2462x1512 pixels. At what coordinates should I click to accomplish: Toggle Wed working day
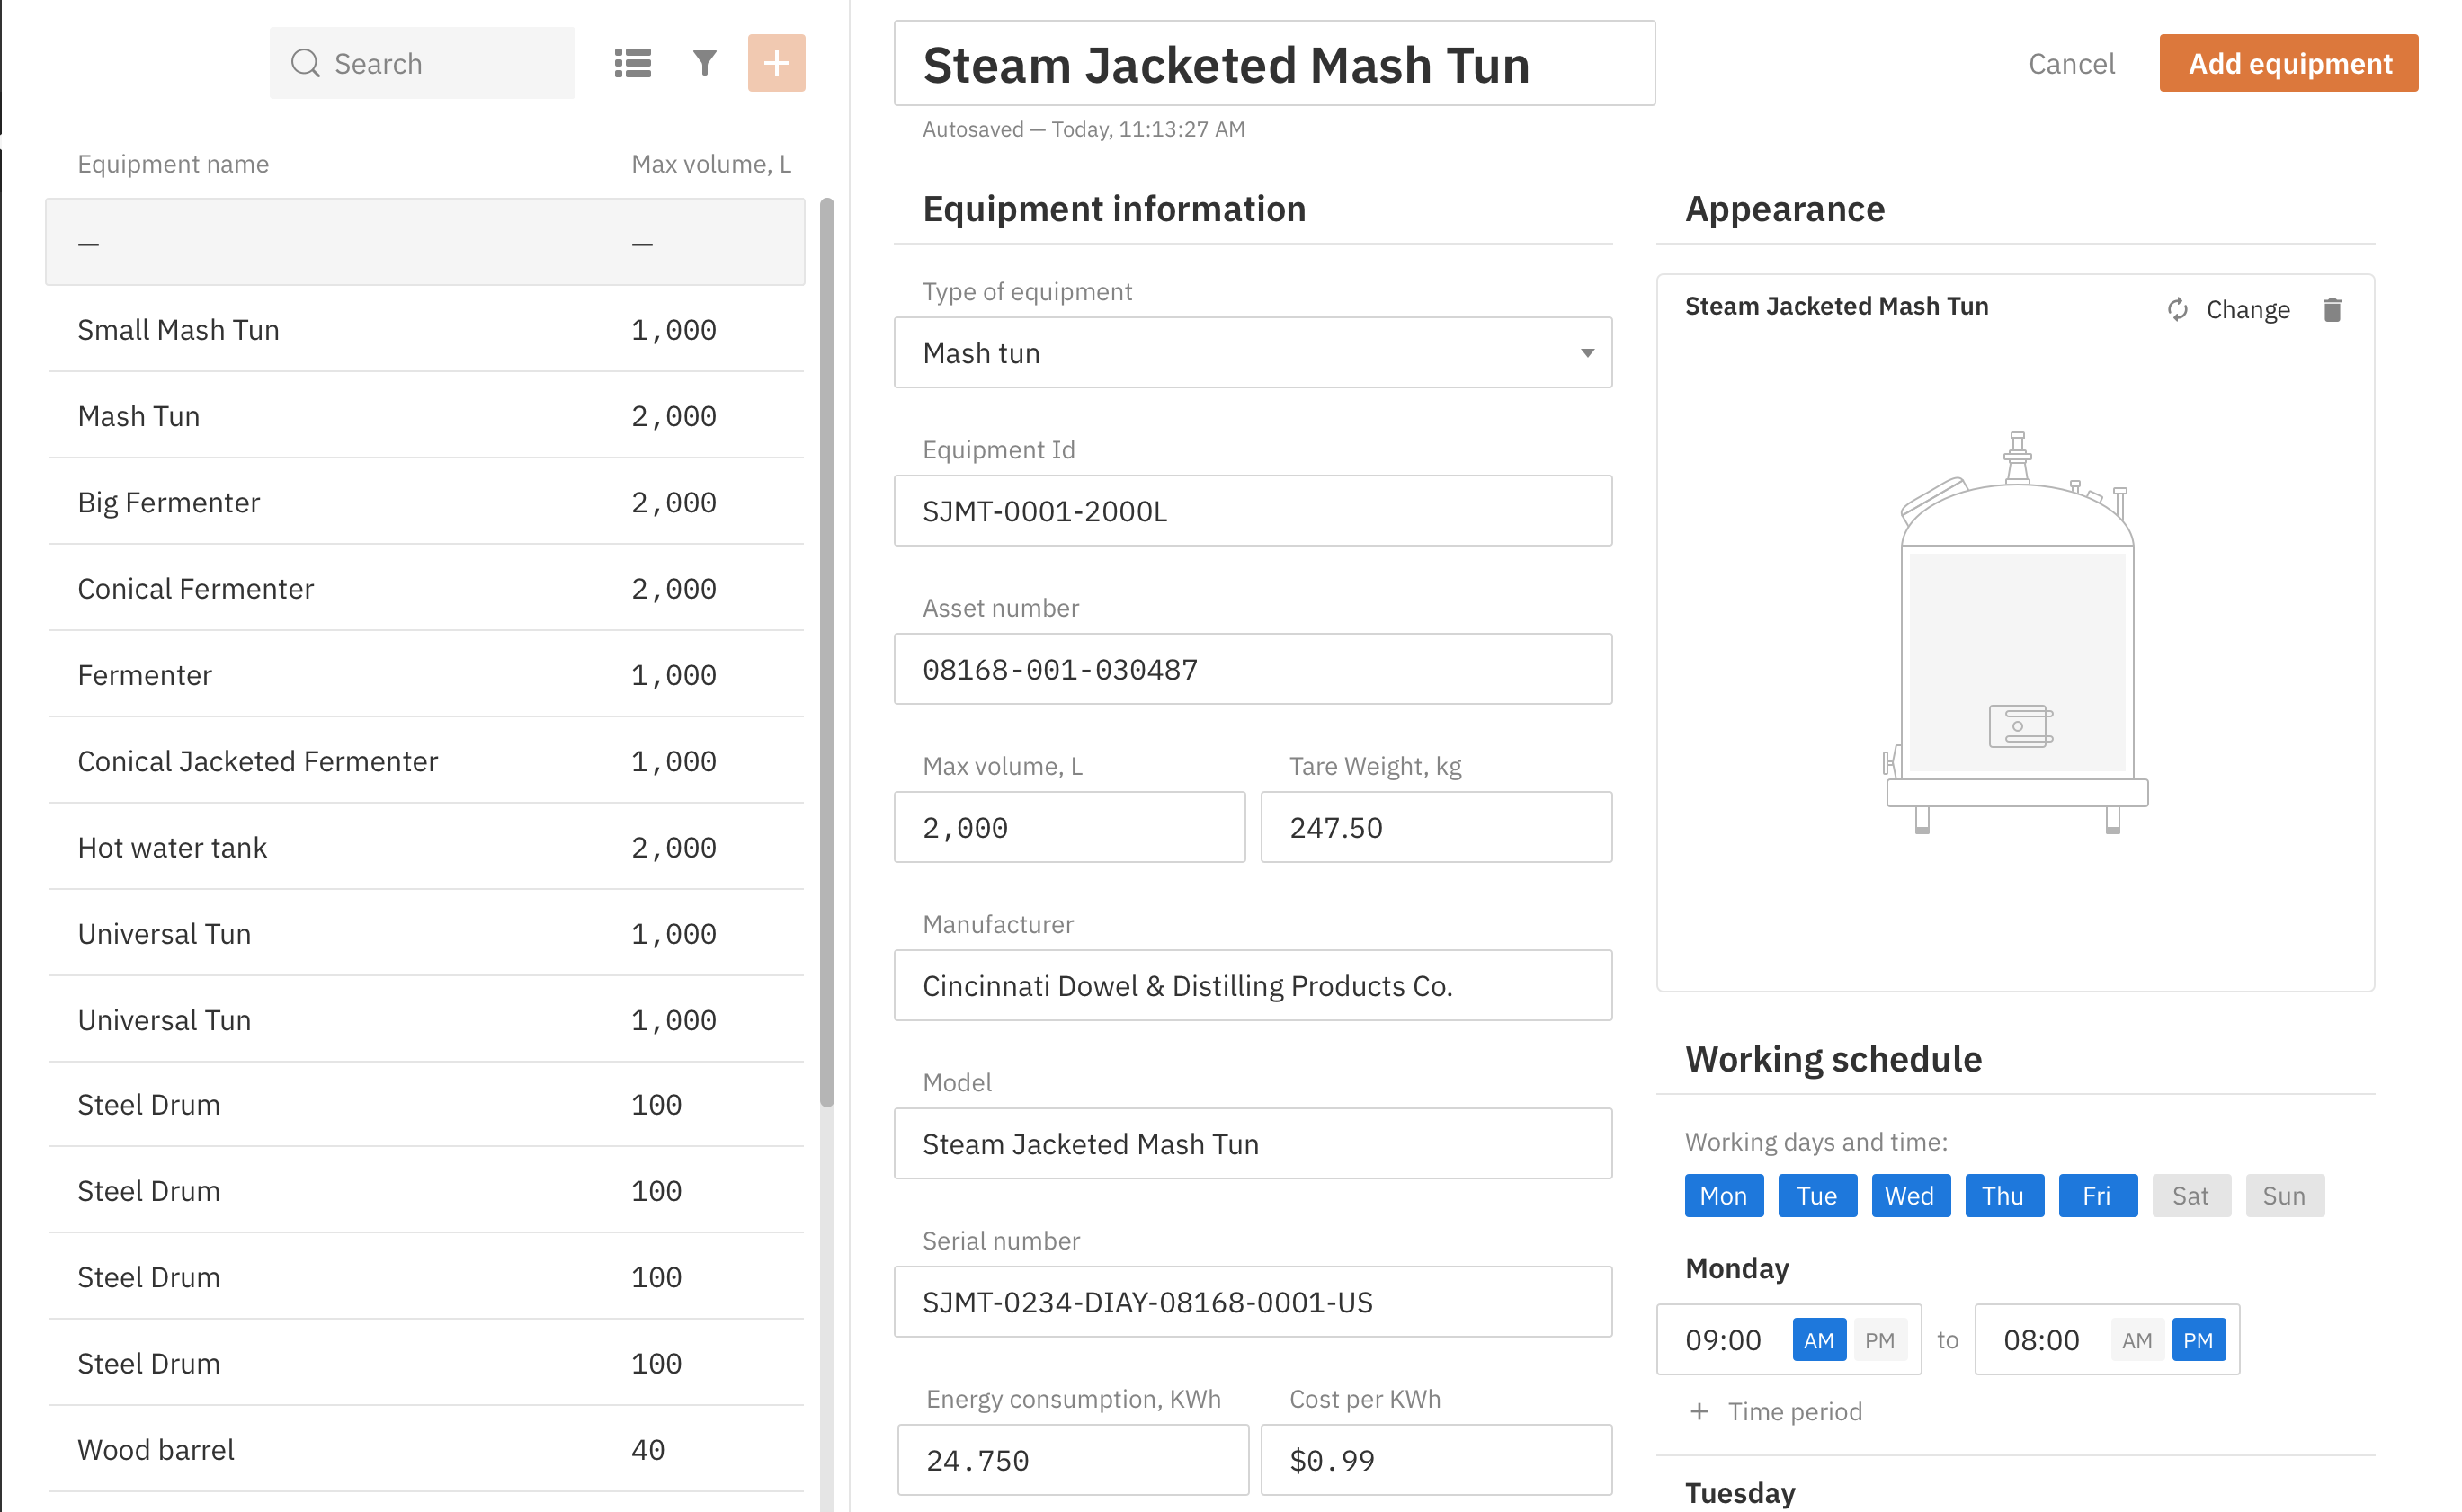1911,1196
